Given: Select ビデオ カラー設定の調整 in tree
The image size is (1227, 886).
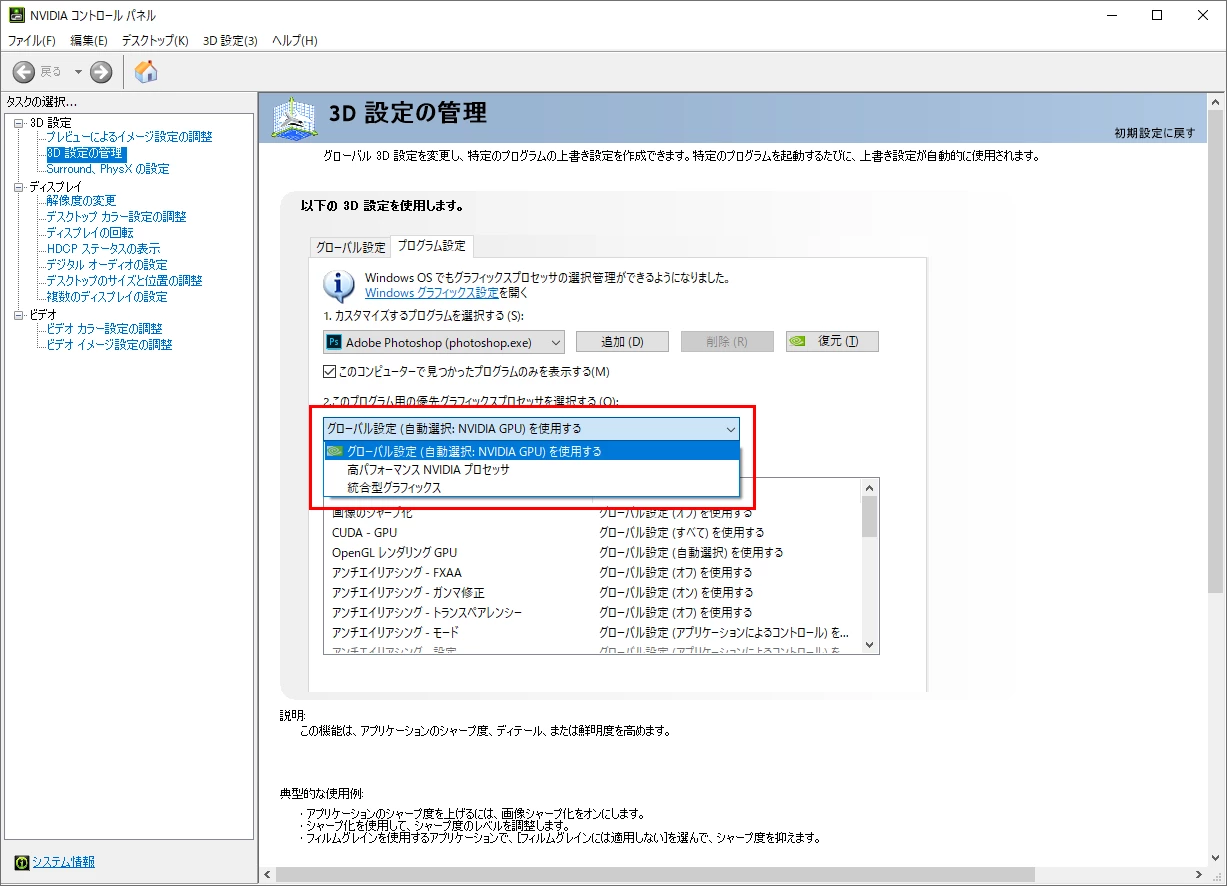Looking at the screenshot, I should (x=104, y=329).
